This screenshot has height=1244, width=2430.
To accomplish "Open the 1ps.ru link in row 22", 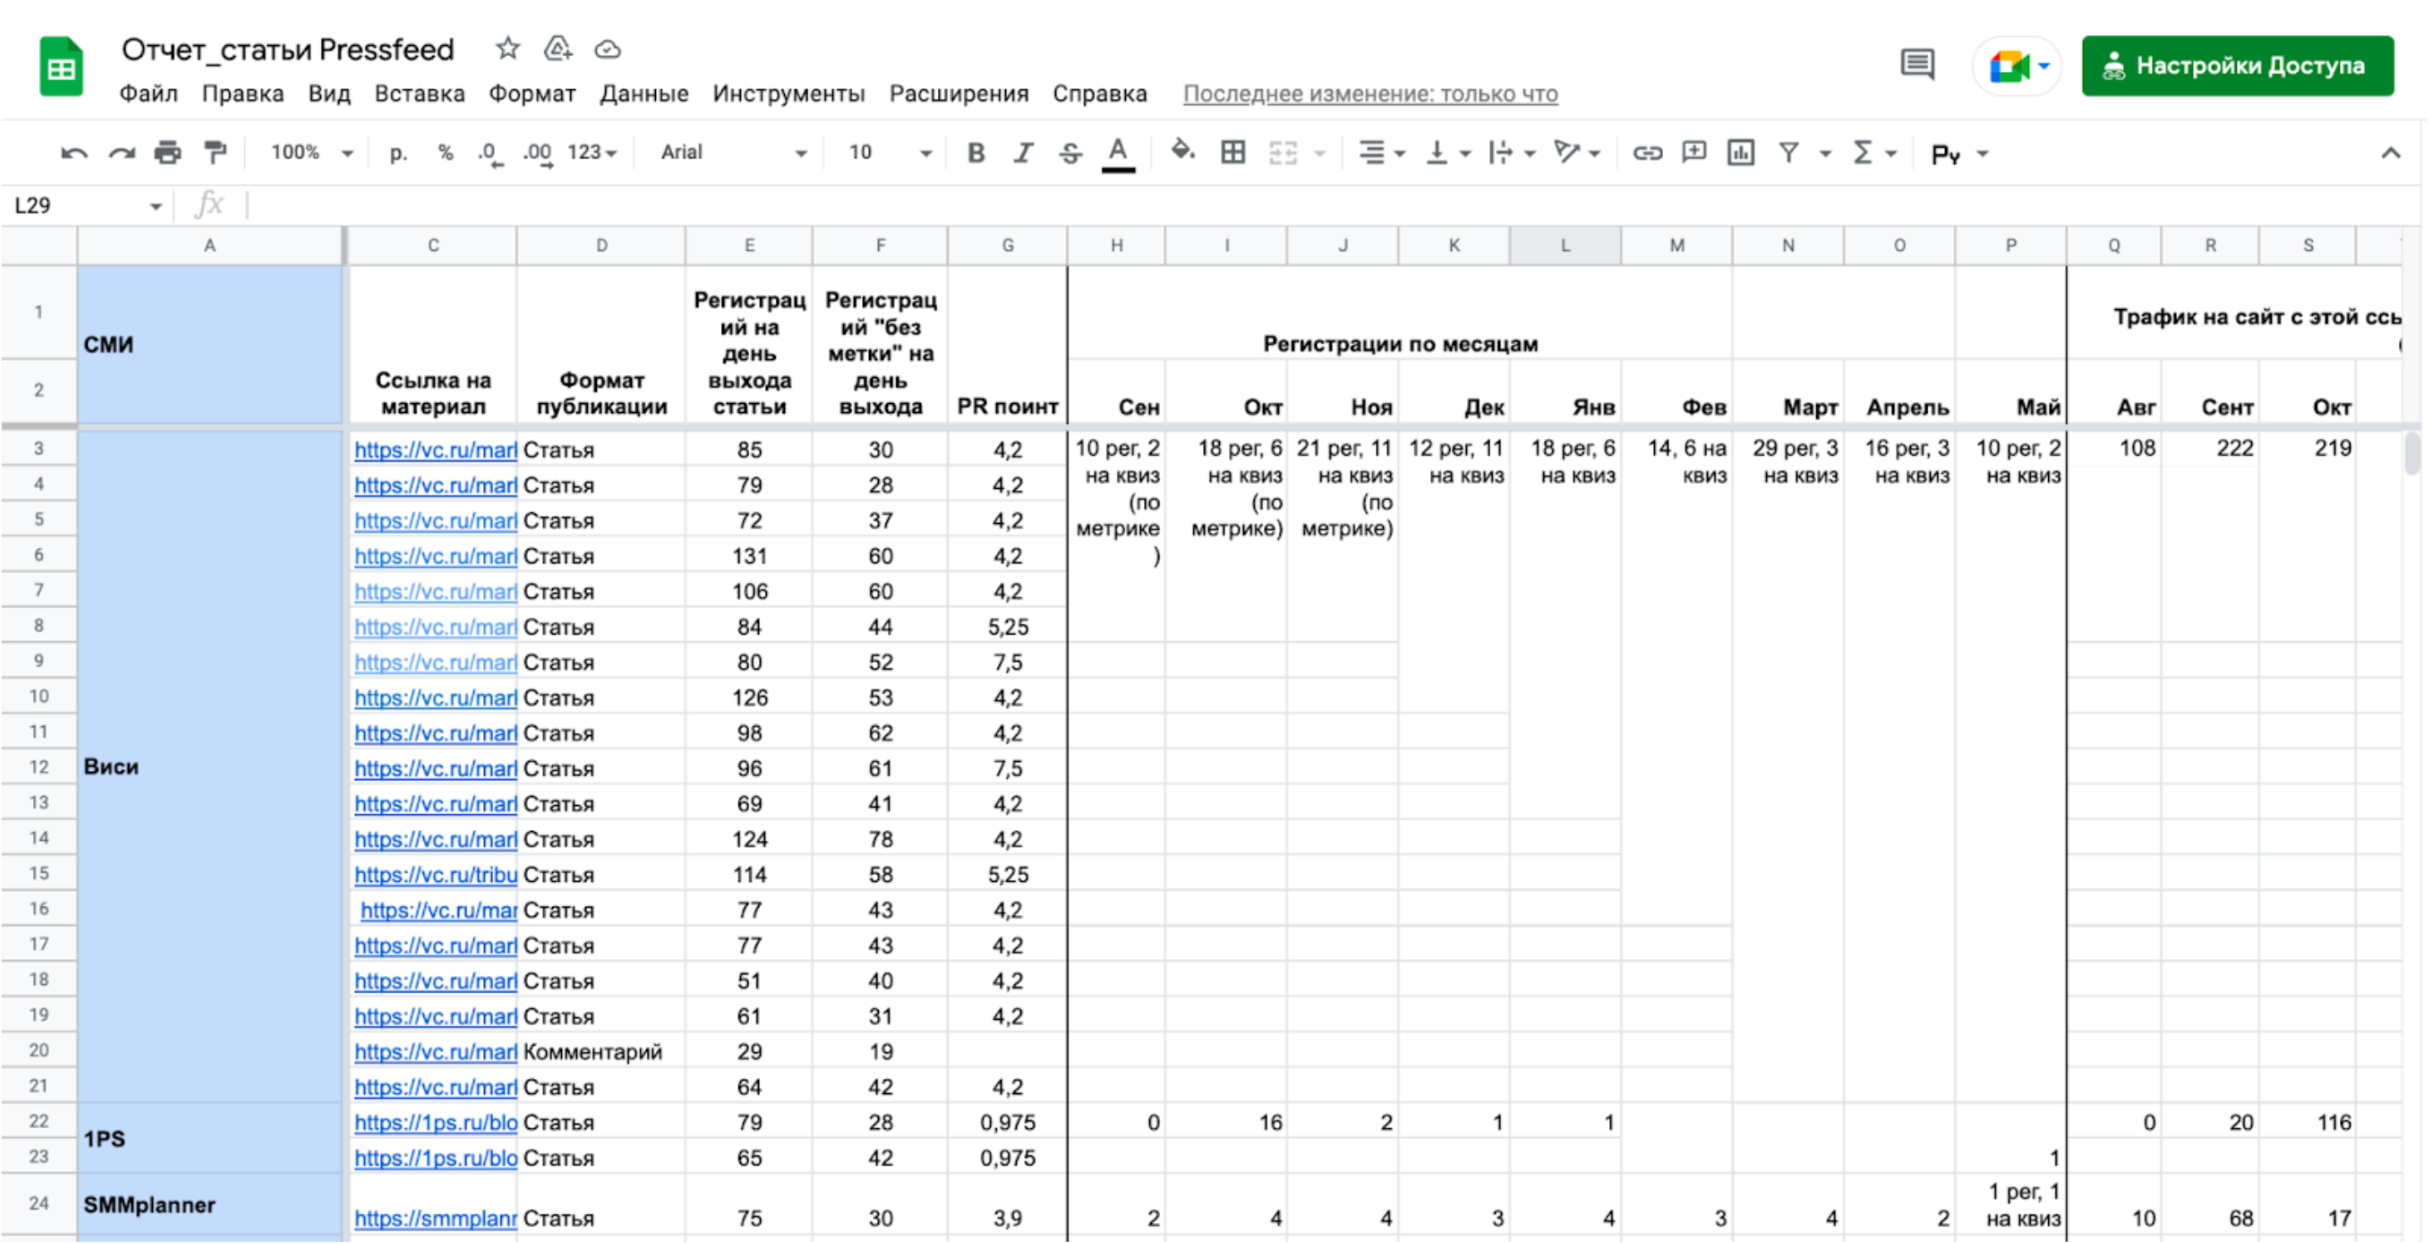I will point(435,1122).
